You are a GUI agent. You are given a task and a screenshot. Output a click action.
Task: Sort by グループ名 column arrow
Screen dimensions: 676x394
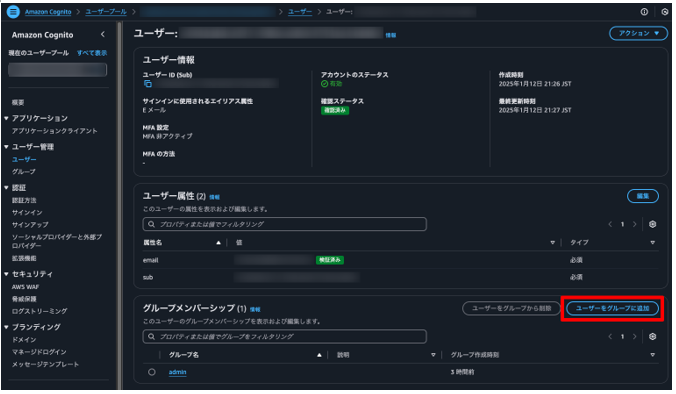[319, 355]
